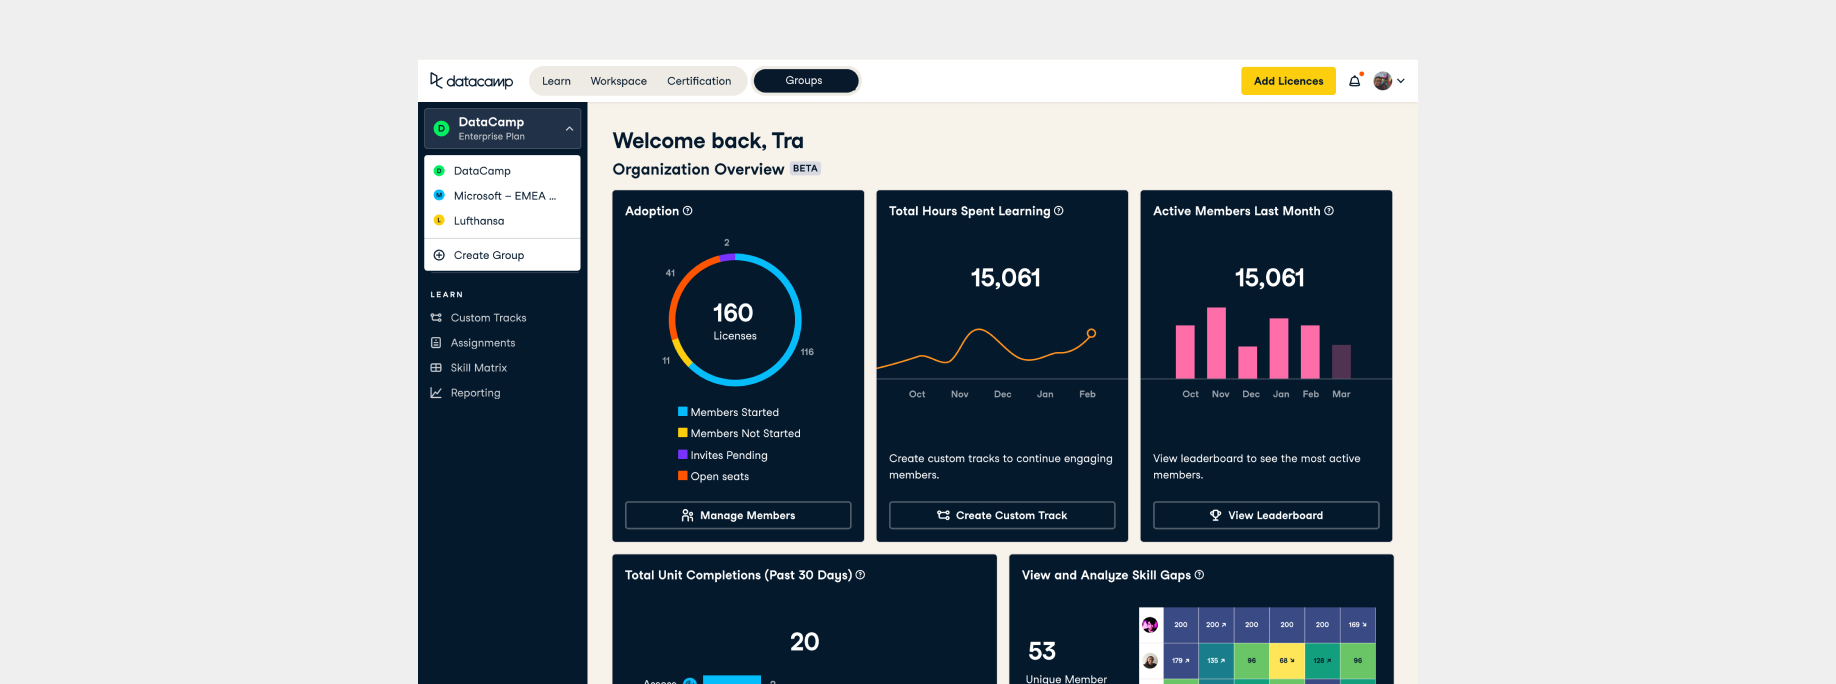1836x684 pixels.
Task: Click the Members Not Started yellow swatch
Action: [x=683, y=433]
